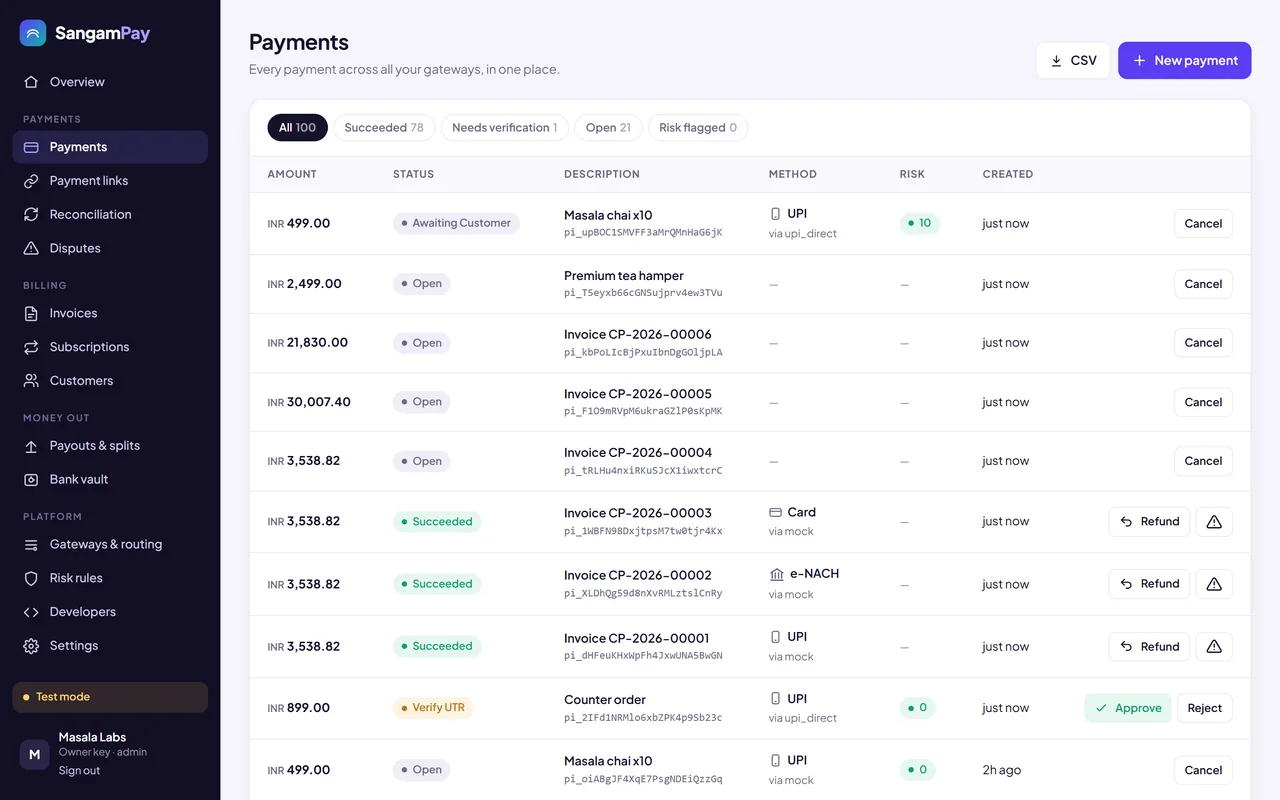This screenshot has height=800, width=1280.
Task: Click the Test mode badge
Action: pyautogui.click(x=110, y=697)
